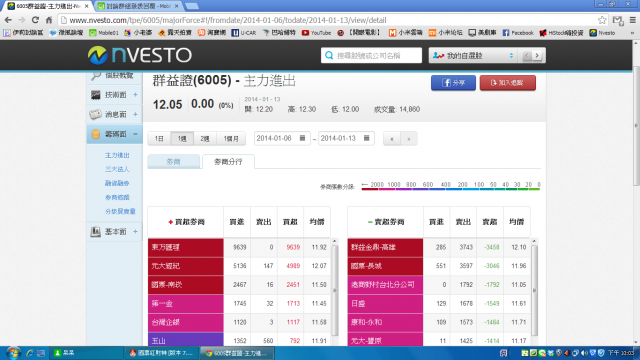Click the show desktop icon in quick launch
This screenshot has height=360, width=640.
coord(41,353)
